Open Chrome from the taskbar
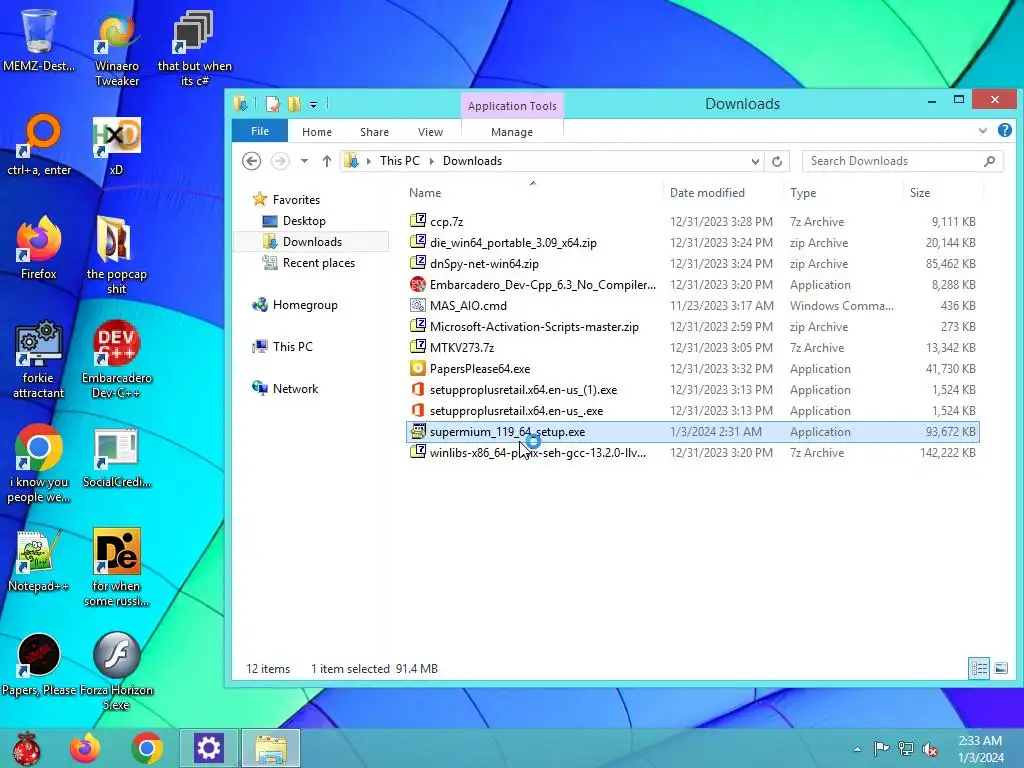 point(147,748)
